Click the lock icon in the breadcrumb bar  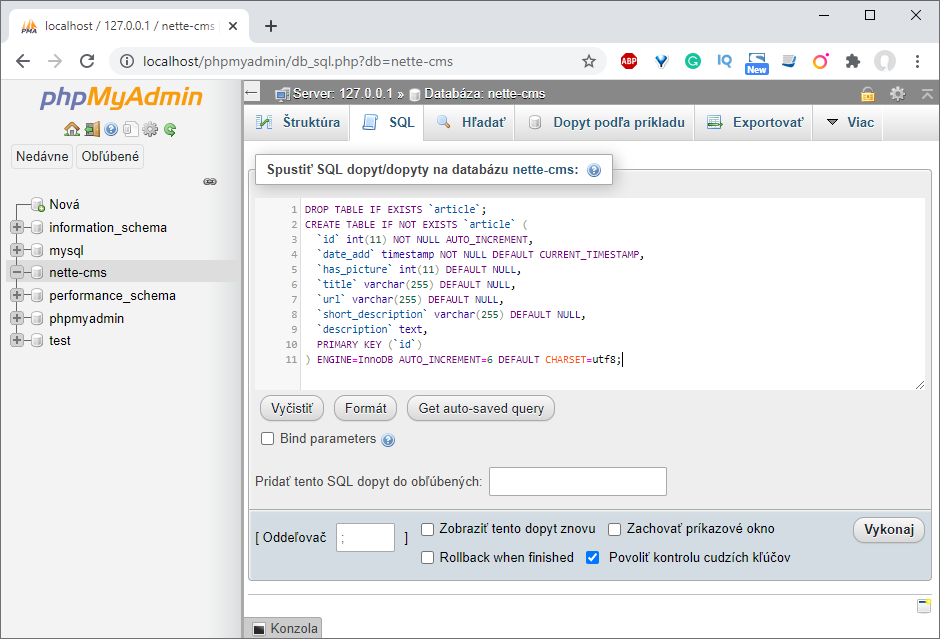coord(868,93)
